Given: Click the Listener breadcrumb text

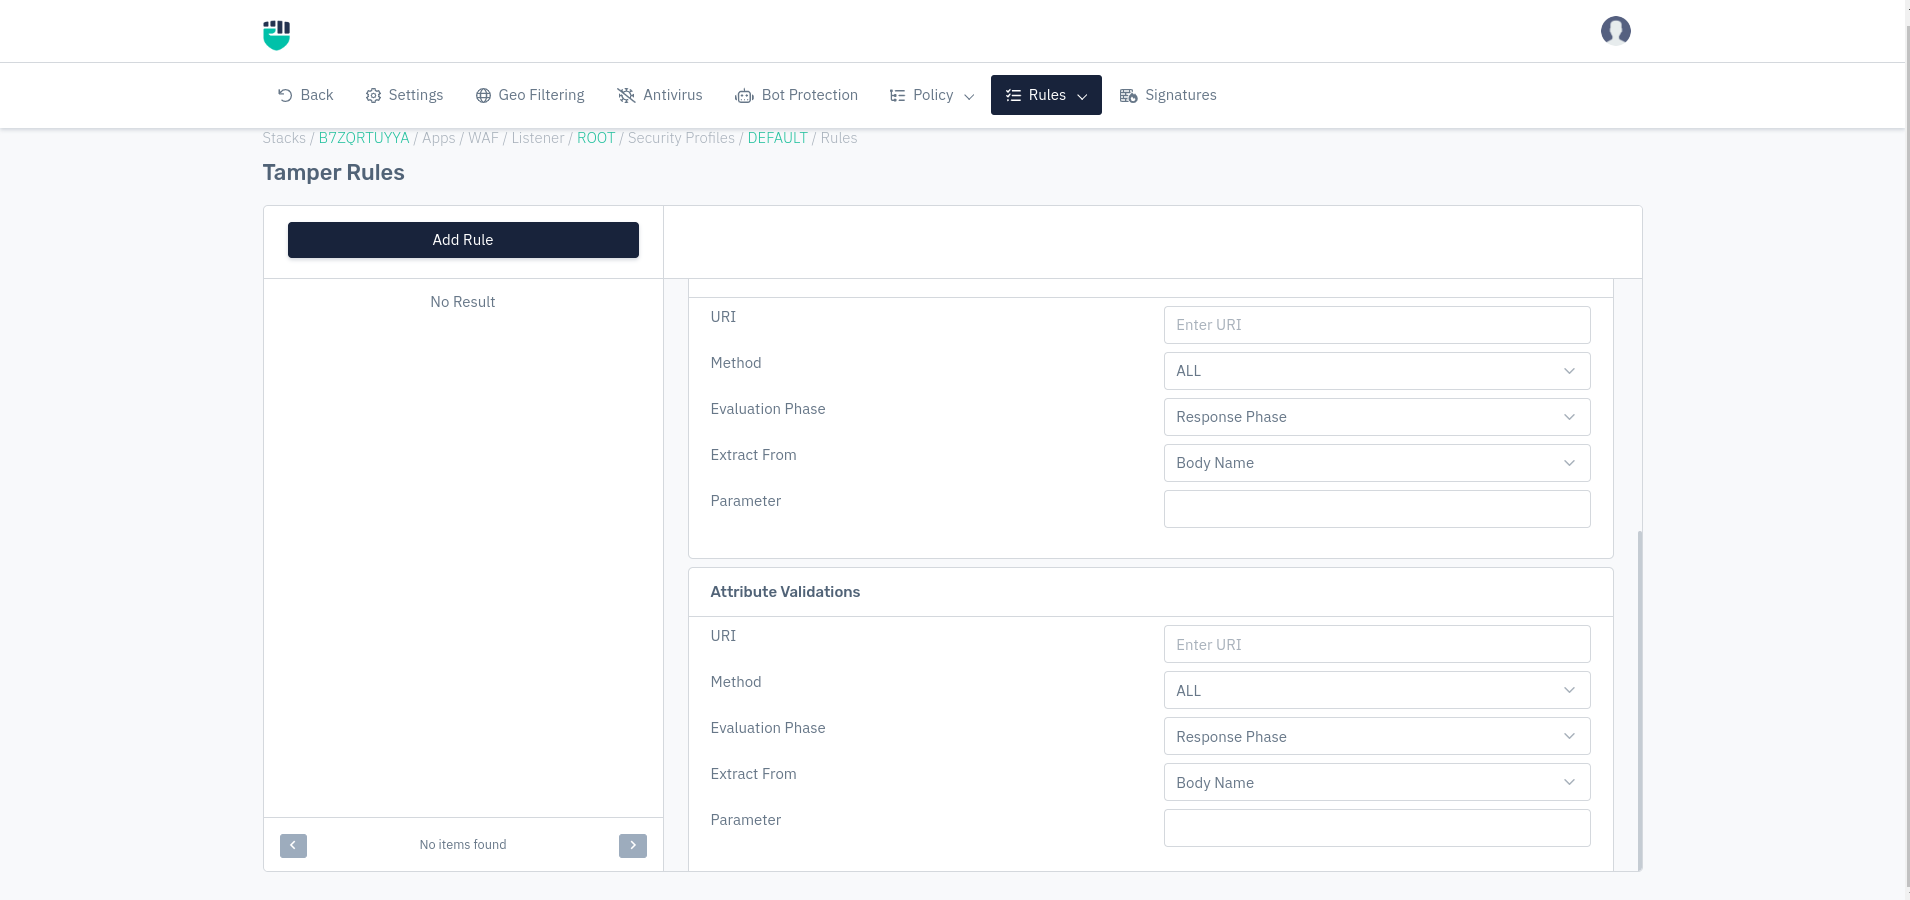Looking at the screenshot, I should point(538,138).
